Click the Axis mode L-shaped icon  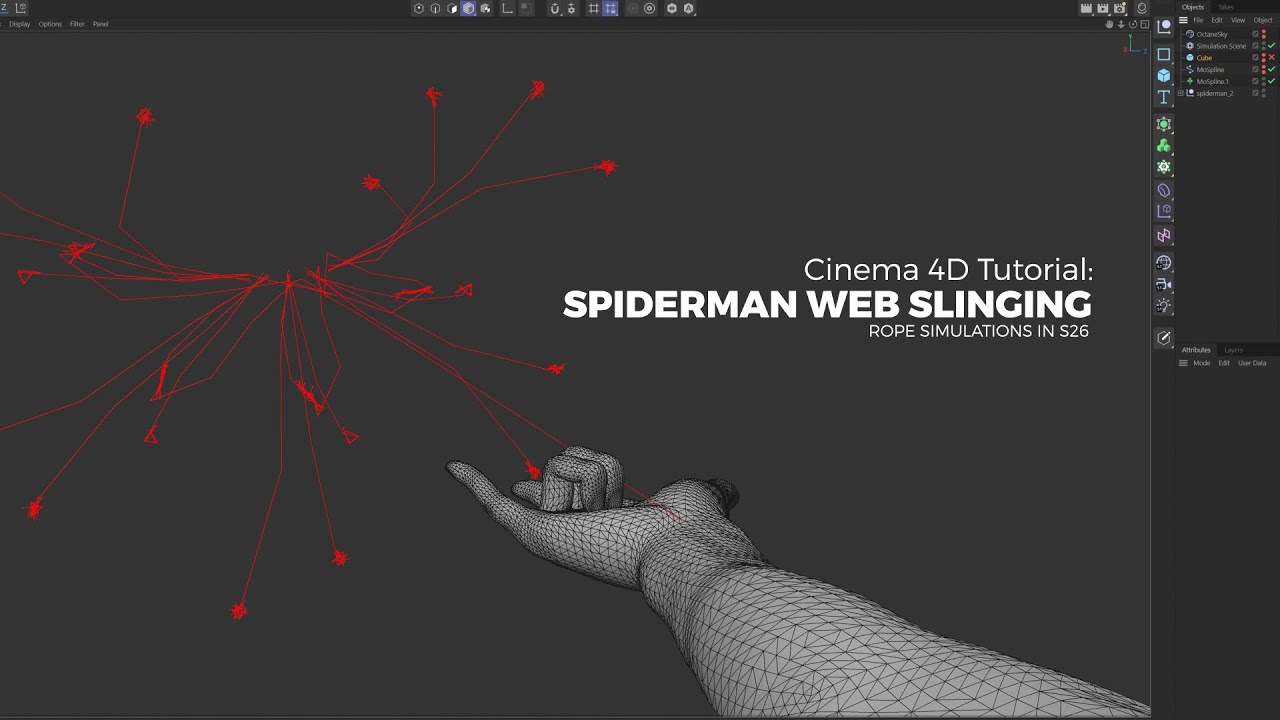point(507,8)
